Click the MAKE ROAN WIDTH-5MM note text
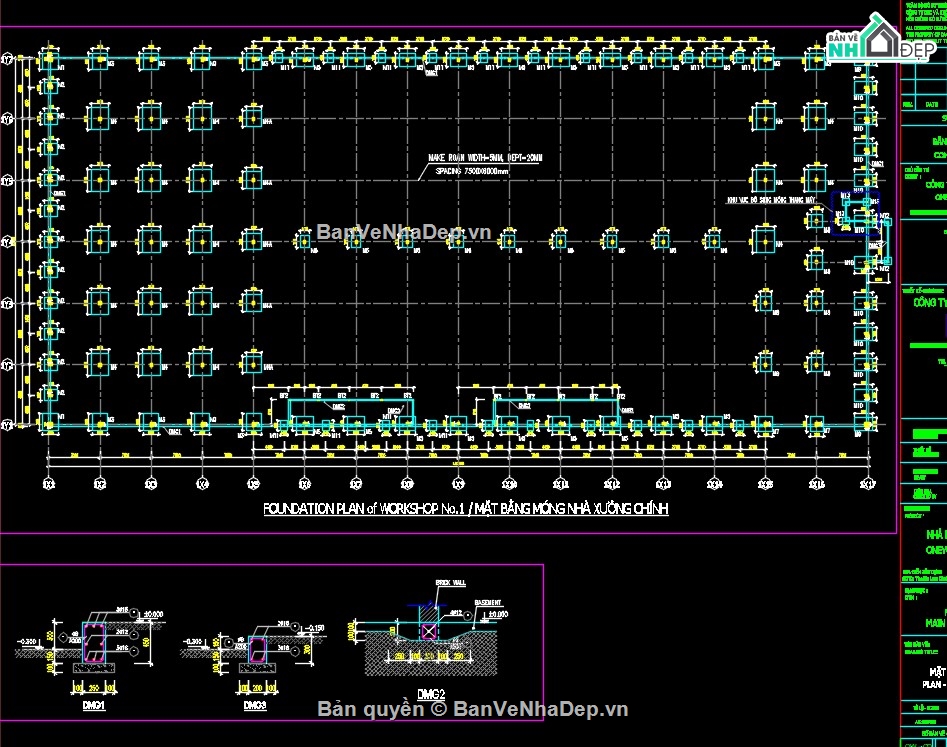The image size is (947, 747). coord(485,158)
